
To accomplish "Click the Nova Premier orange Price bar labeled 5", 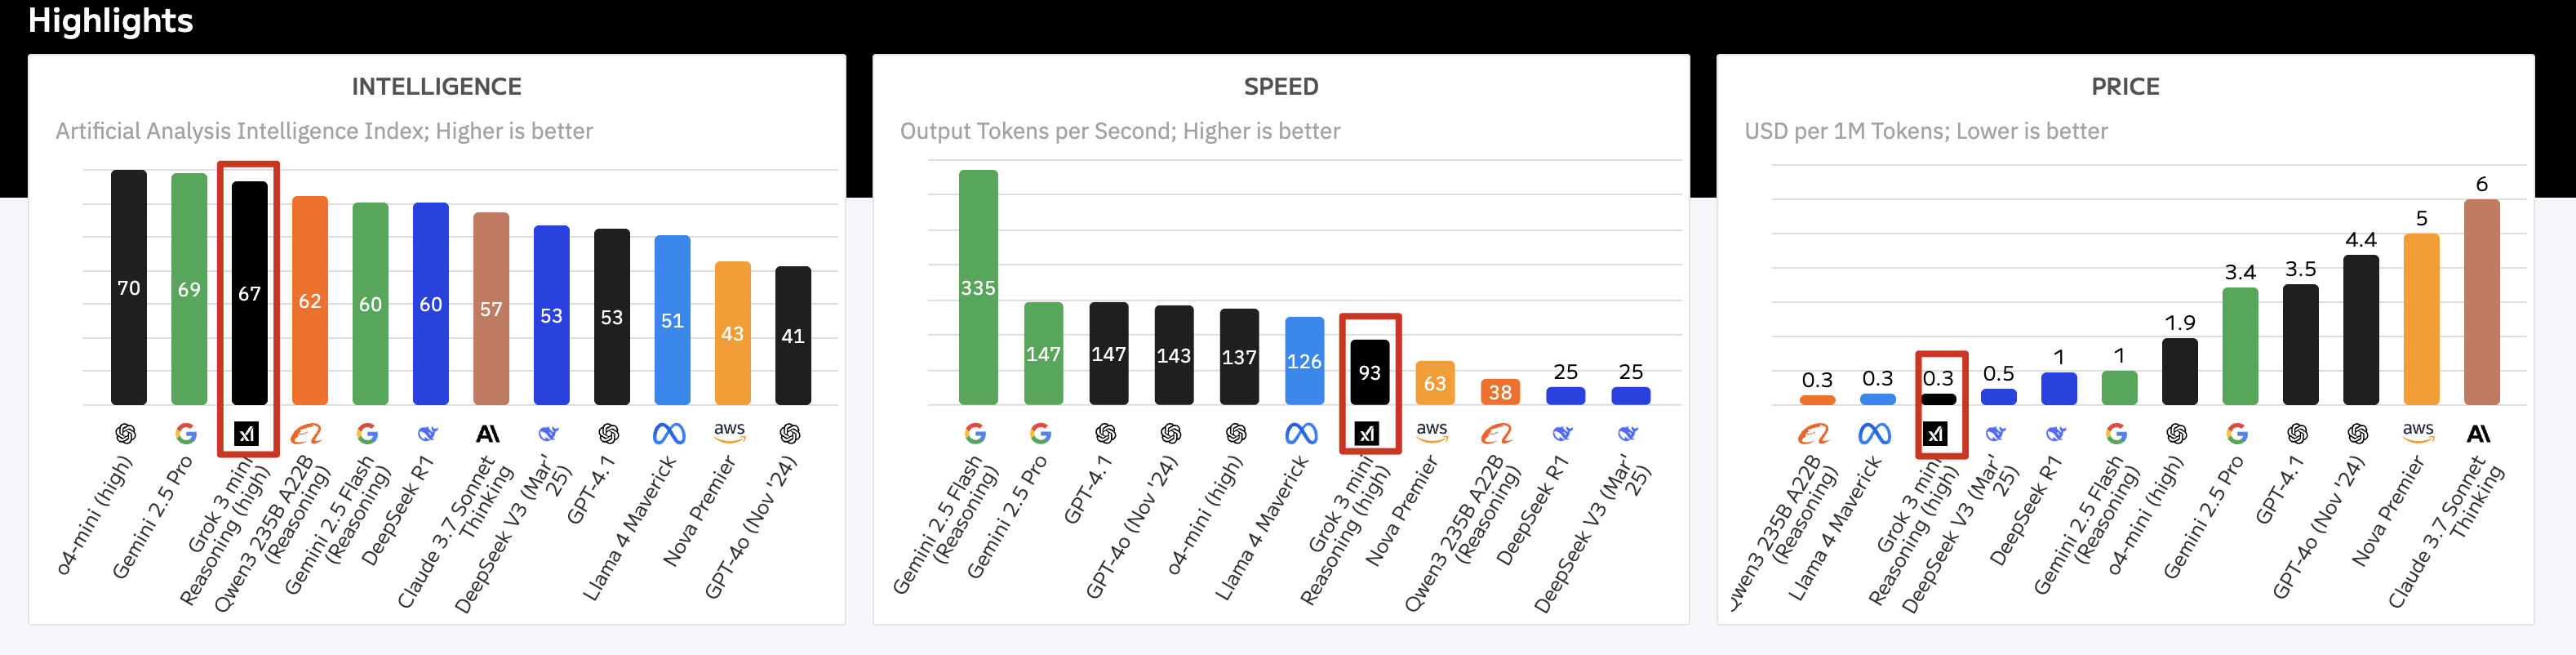I will [2421, 318].
